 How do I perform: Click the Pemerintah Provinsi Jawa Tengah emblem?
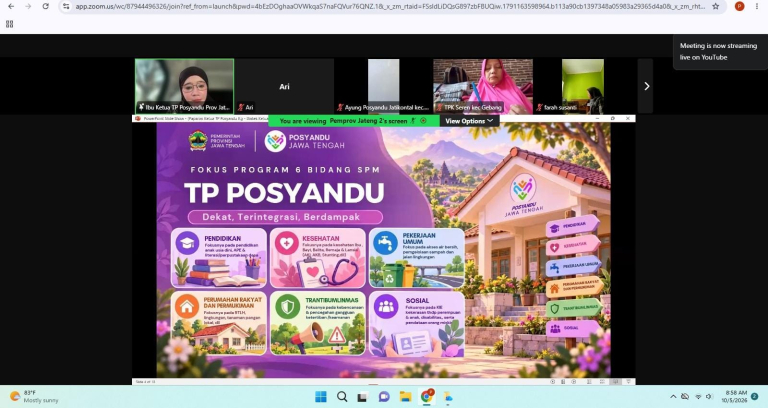coord(198,141)
